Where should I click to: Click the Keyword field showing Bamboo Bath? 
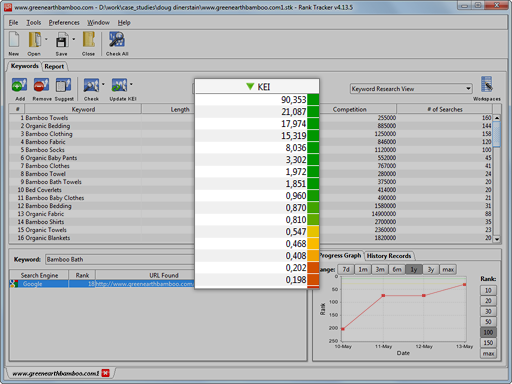tap(120, 259)
